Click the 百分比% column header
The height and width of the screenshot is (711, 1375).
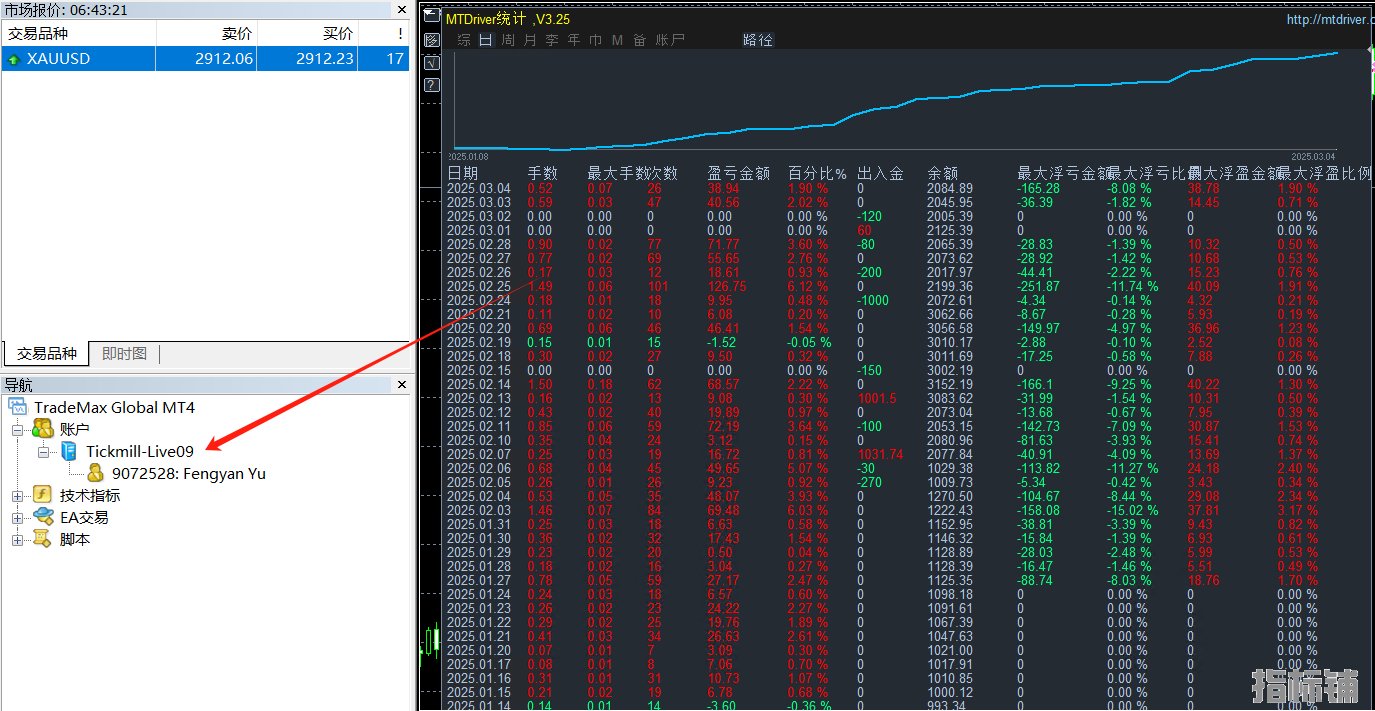click(817, 173)
